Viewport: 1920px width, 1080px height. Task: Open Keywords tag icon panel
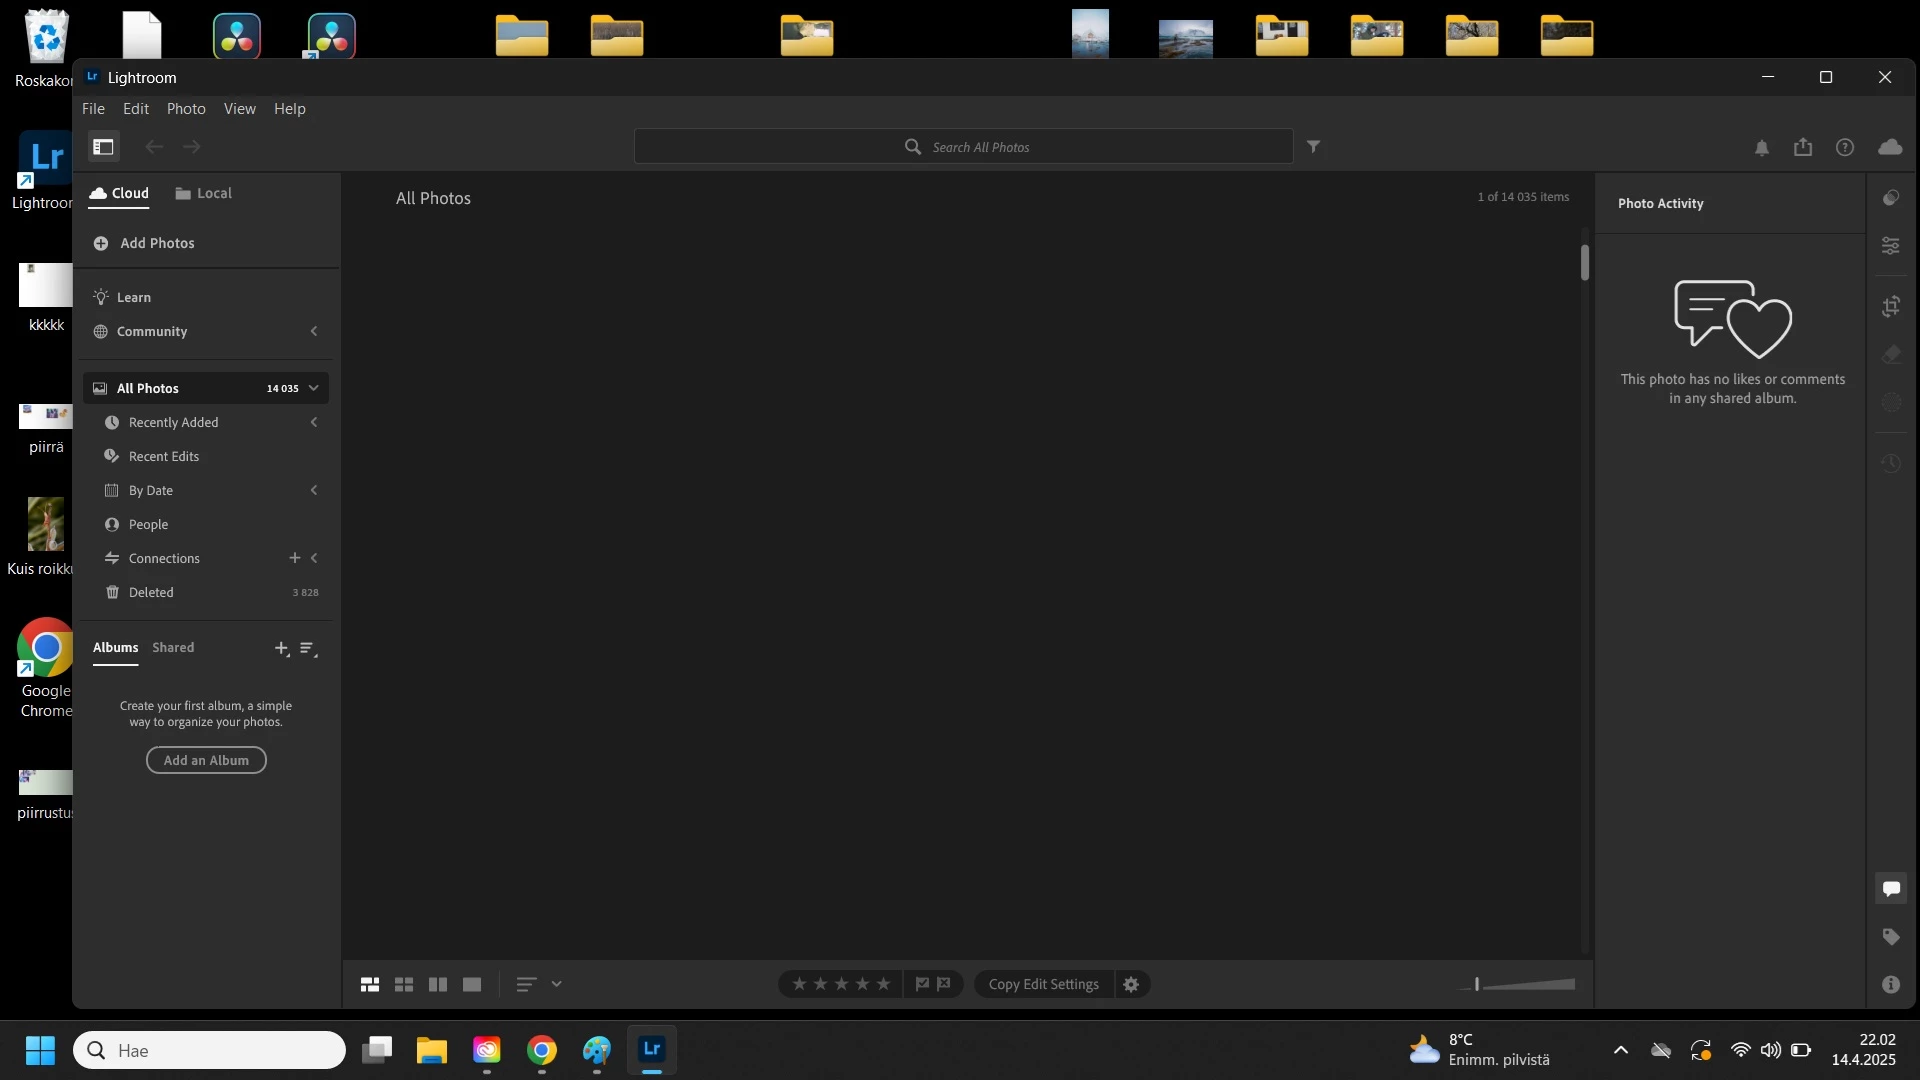coord(1890,937)
